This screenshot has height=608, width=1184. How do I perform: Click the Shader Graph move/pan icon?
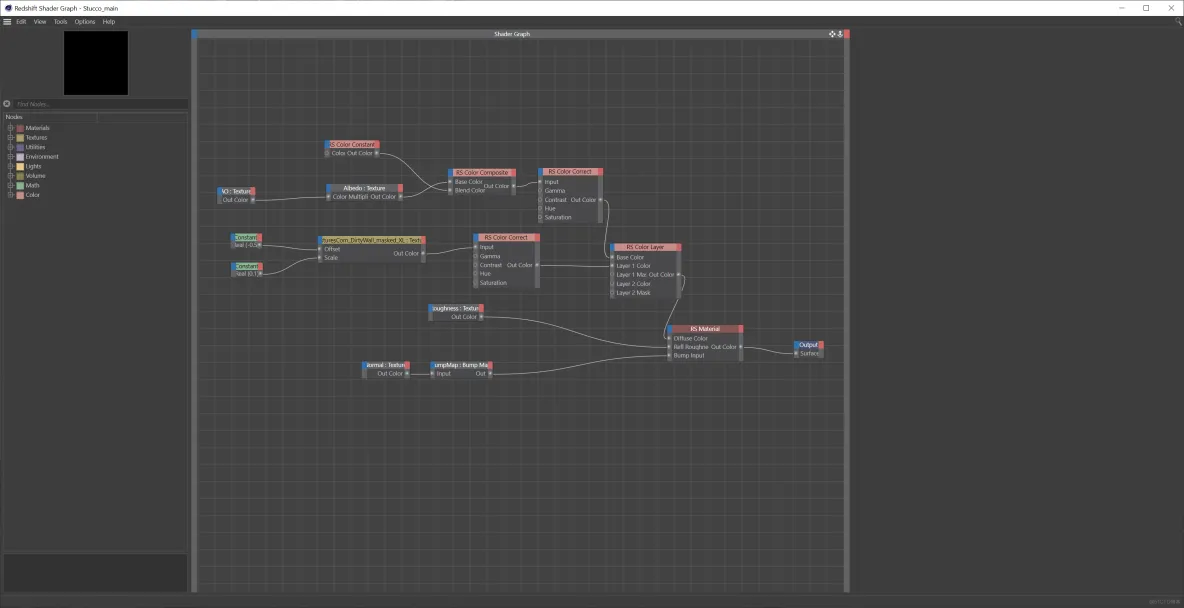(832, 34)
